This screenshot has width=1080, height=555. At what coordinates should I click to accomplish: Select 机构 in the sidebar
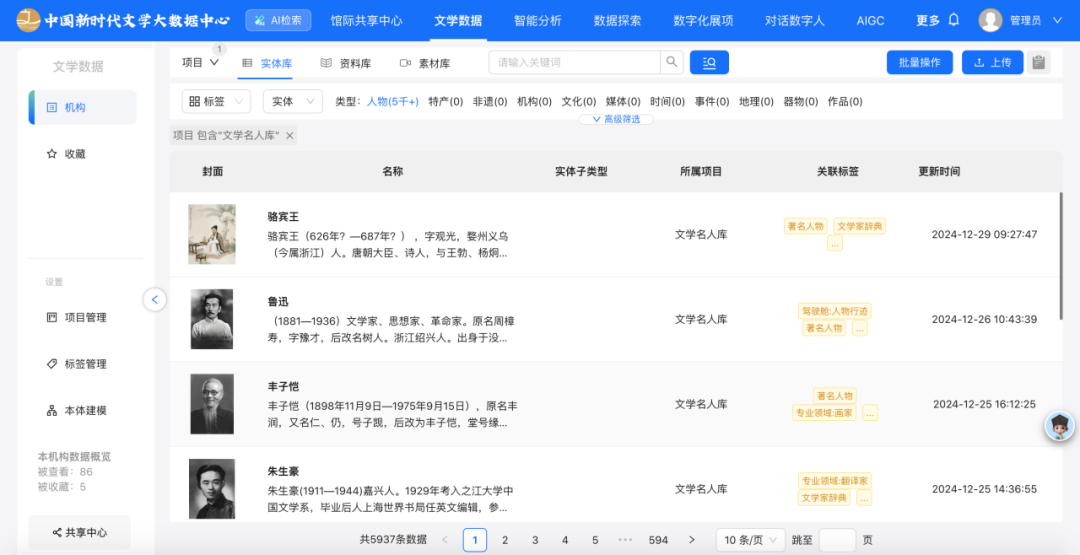coord(83,107)
